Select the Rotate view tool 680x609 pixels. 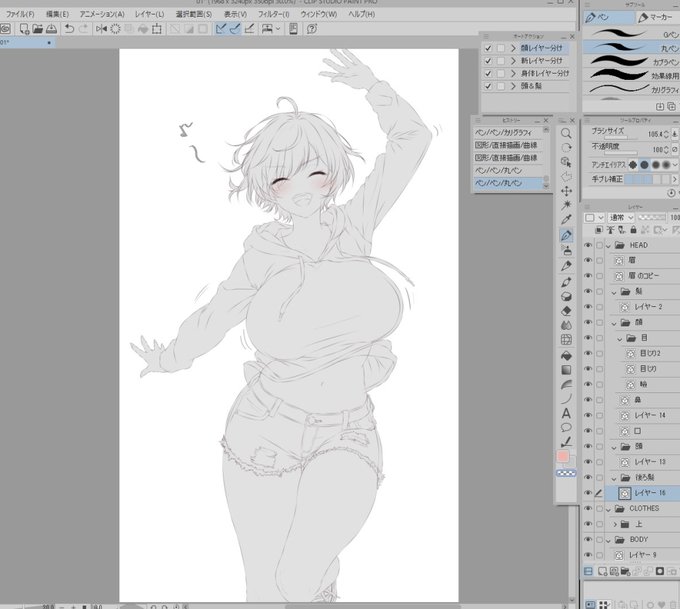(x=566, y=148)
